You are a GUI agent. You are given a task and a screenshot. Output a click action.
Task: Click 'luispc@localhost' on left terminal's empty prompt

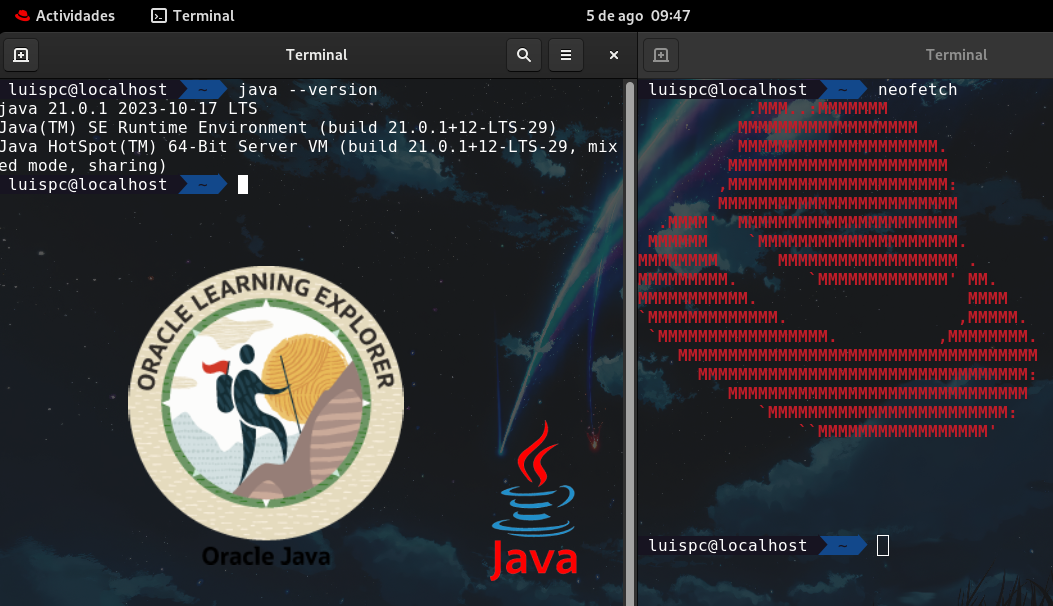tap(88, 185)
